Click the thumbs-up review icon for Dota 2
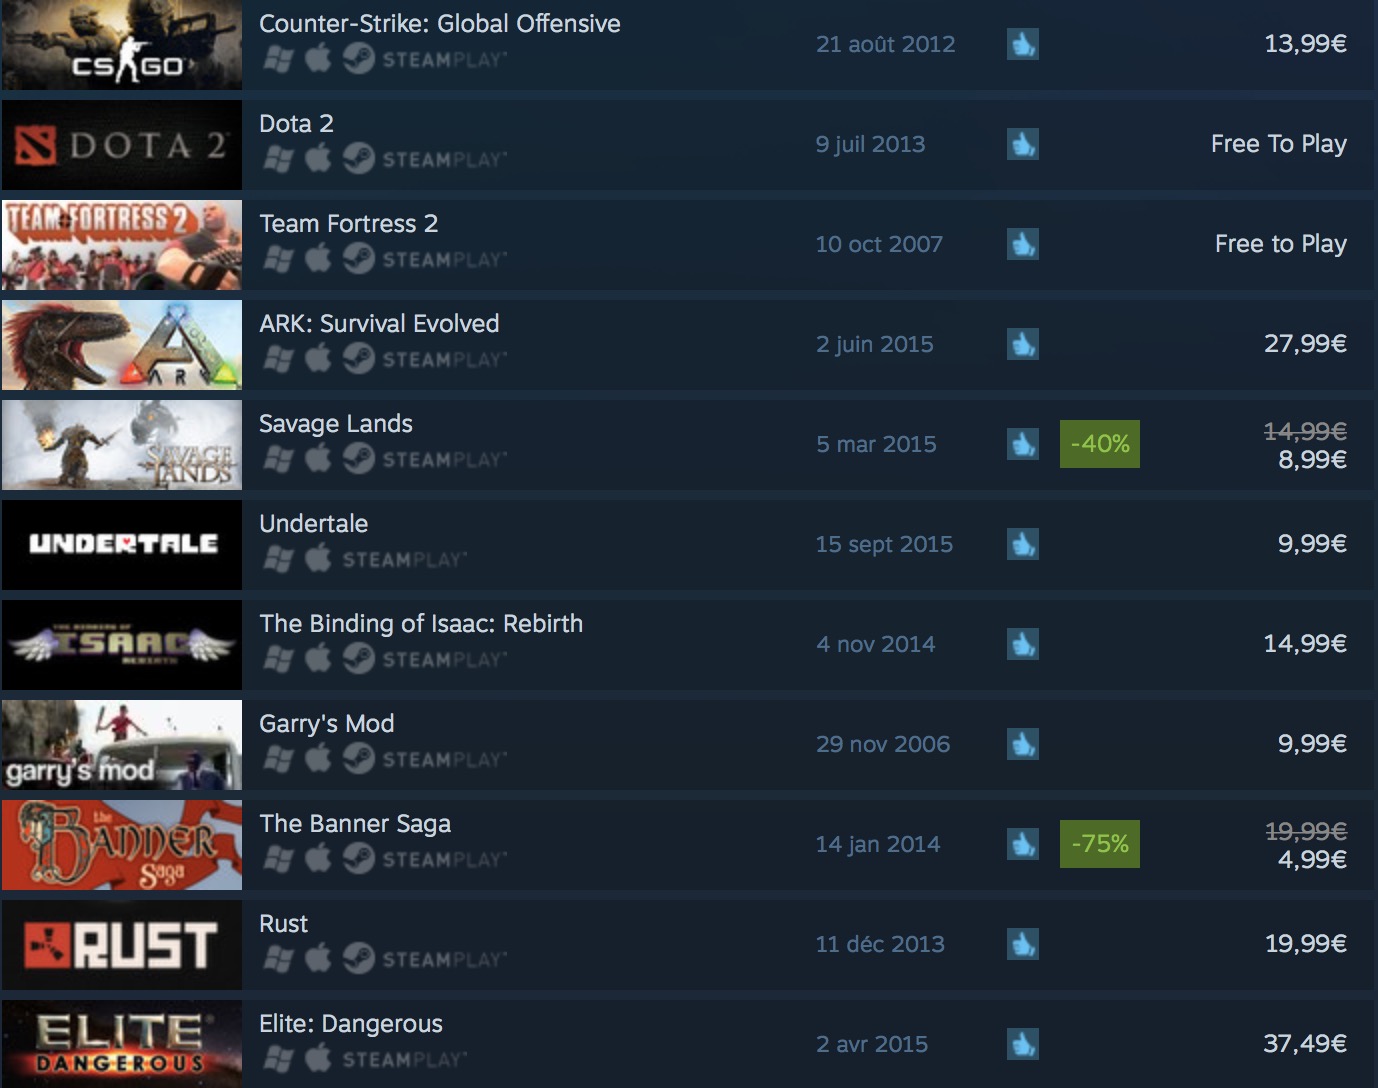The height and width of the screenshot is (1088, 1378). pyautogui.click(x=1022, y=144)
